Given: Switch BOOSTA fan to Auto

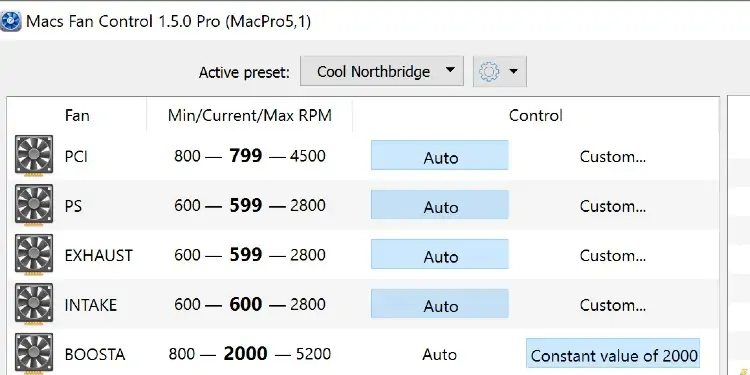Looking at the screenshot, I should tap(440, 354).
